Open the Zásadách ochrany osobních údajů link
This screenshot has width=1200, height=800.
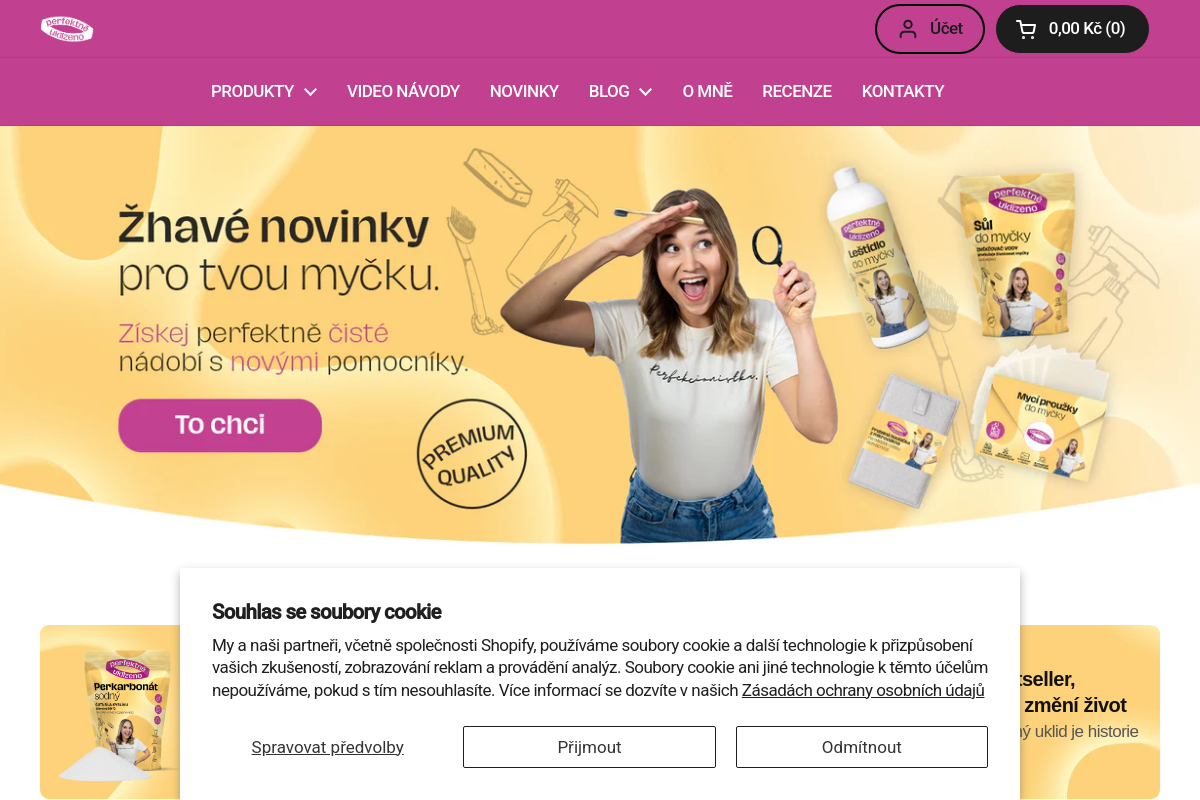click(863, 690)
